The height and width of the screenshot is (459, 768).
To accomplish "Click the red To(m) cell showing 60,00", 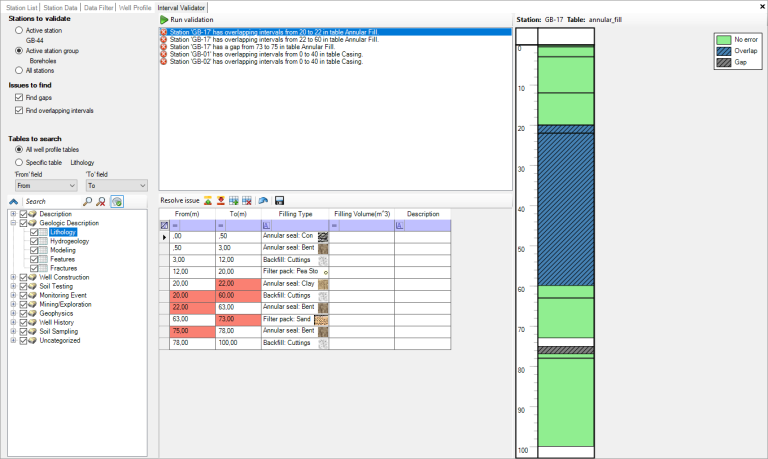I will point(239,296).
